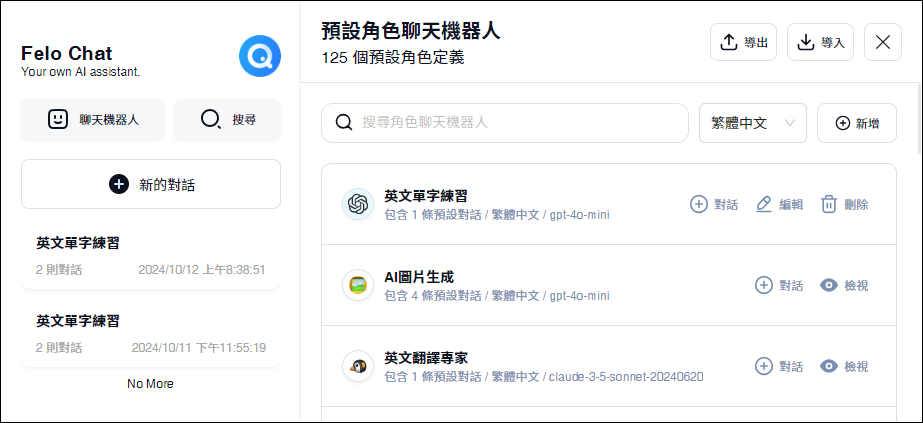Open the 聊天機器人 chatbot panel
923x423 pixels.
(92, 119)
